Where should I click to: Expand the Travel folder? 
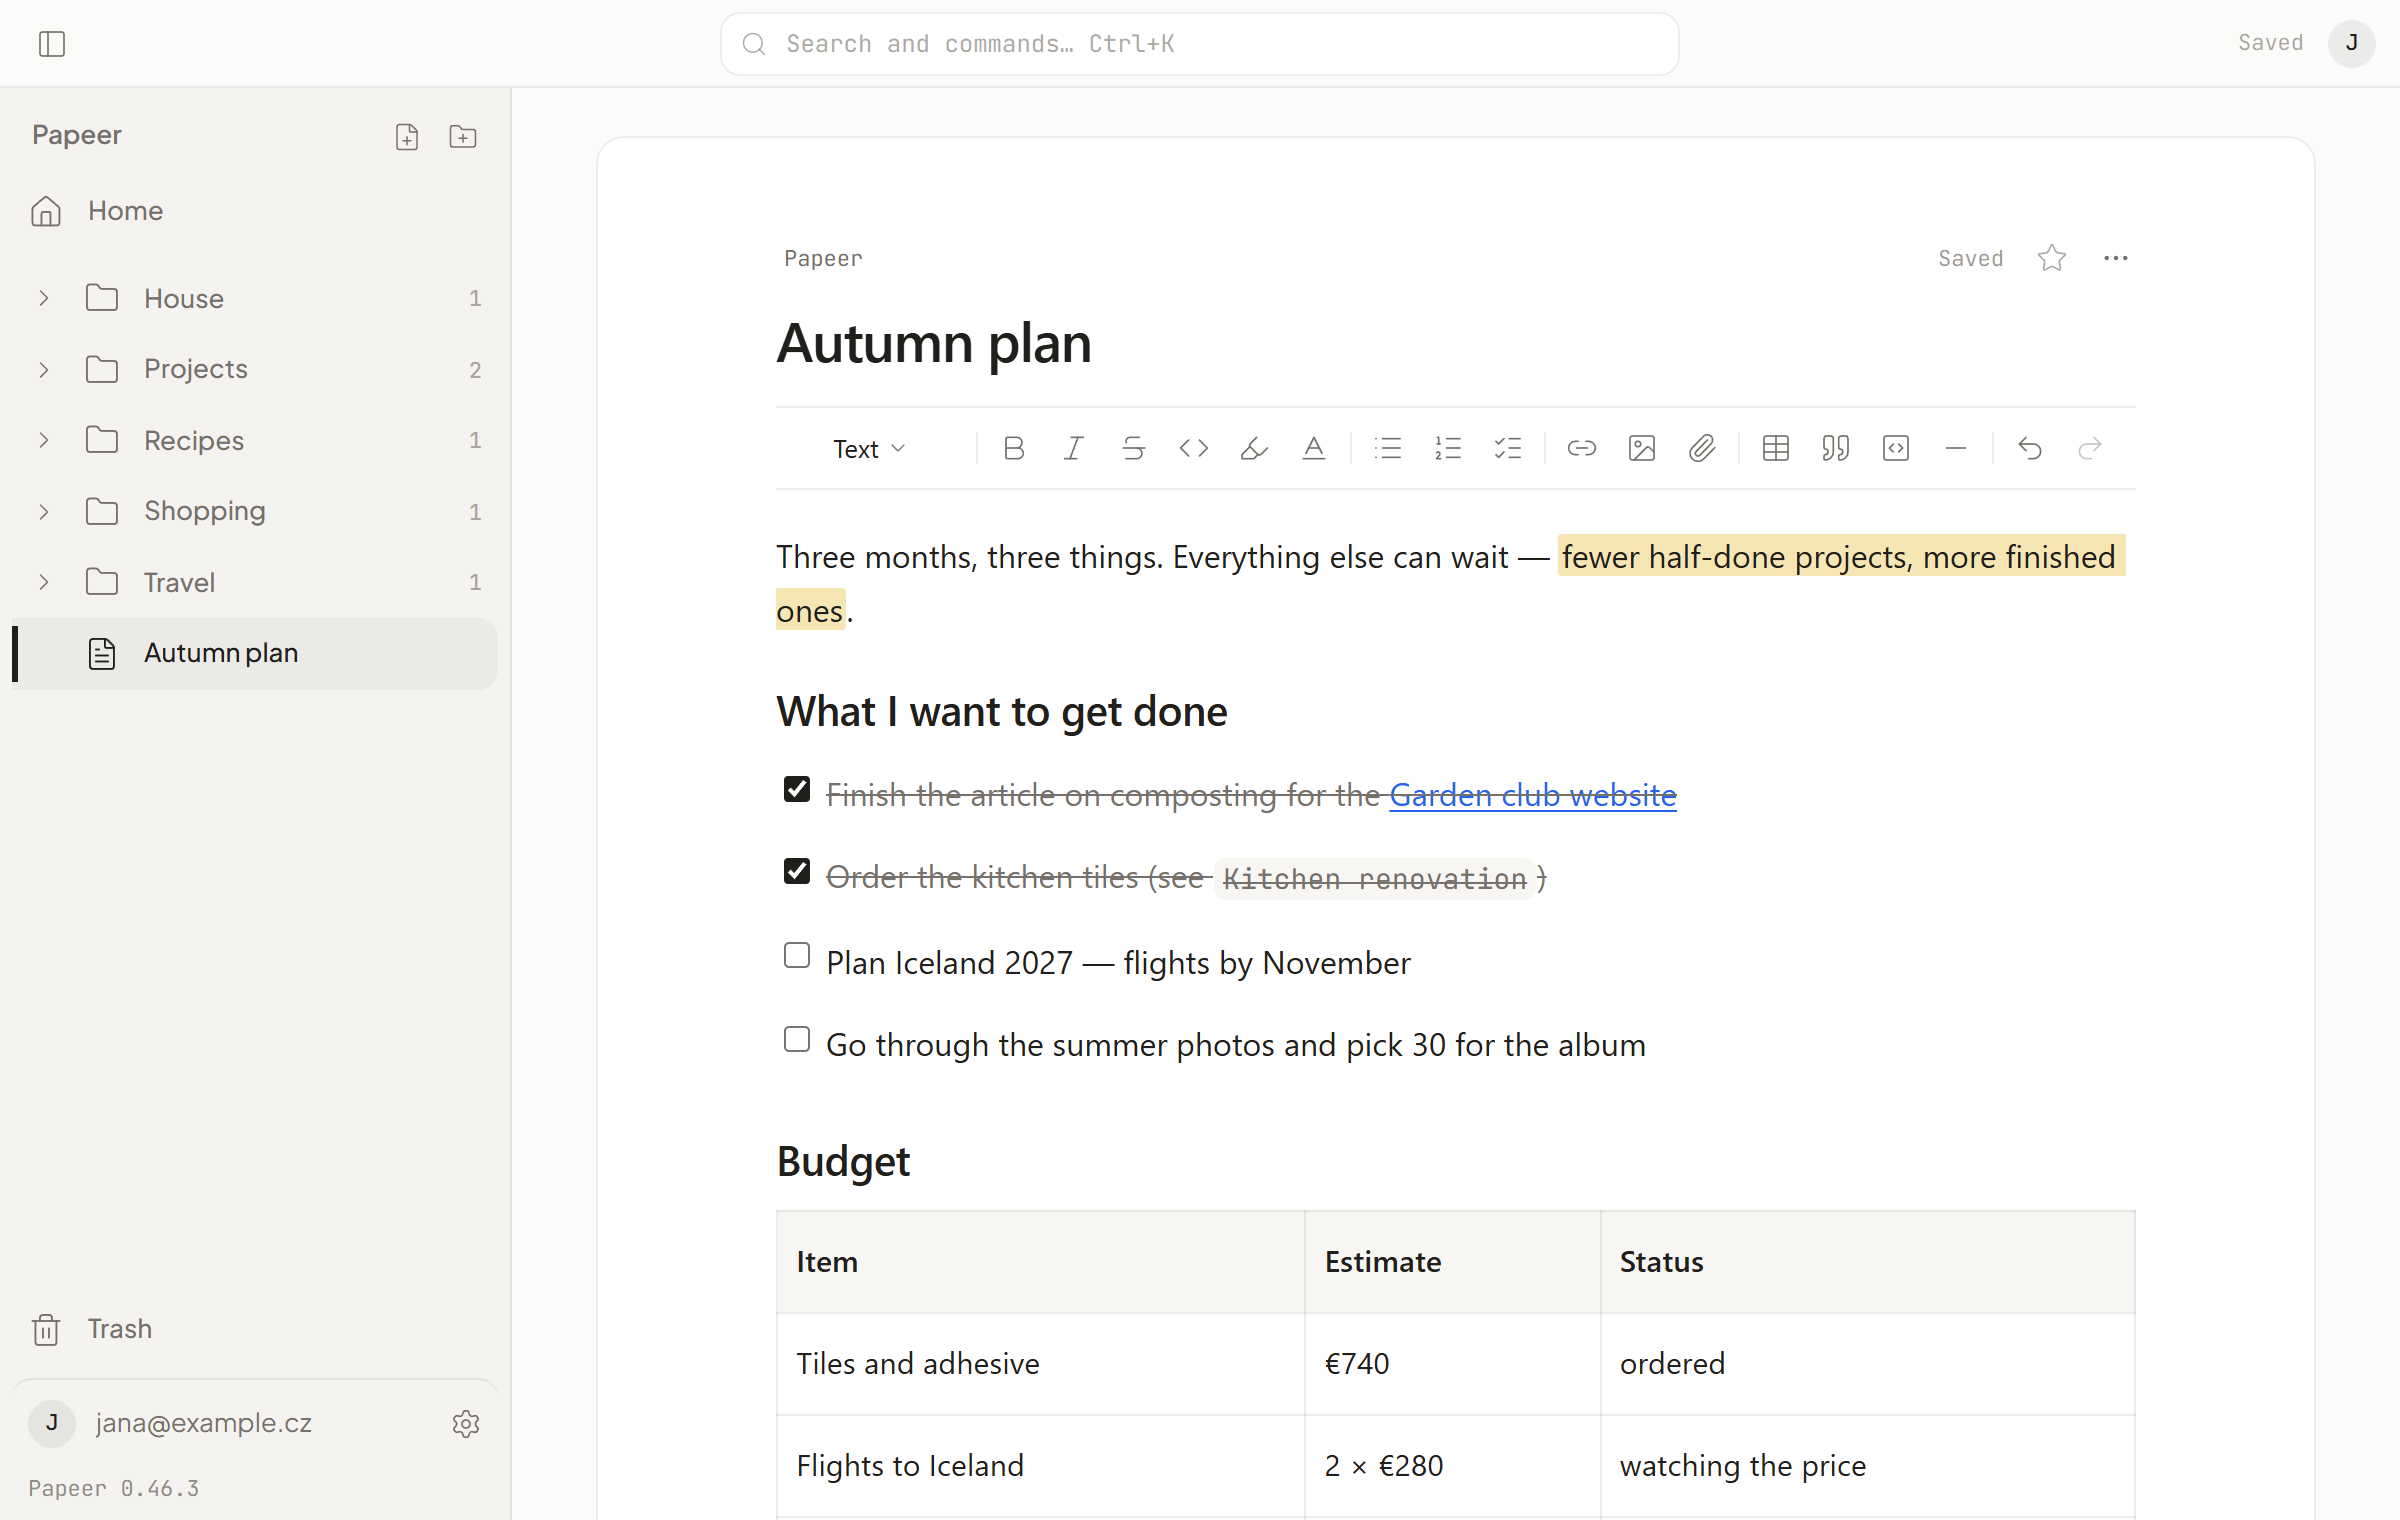point(44,582)
